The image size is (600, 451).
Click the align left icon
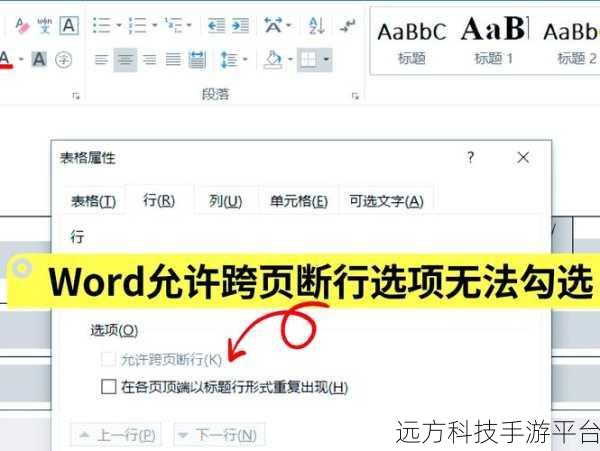coord(101,60)
